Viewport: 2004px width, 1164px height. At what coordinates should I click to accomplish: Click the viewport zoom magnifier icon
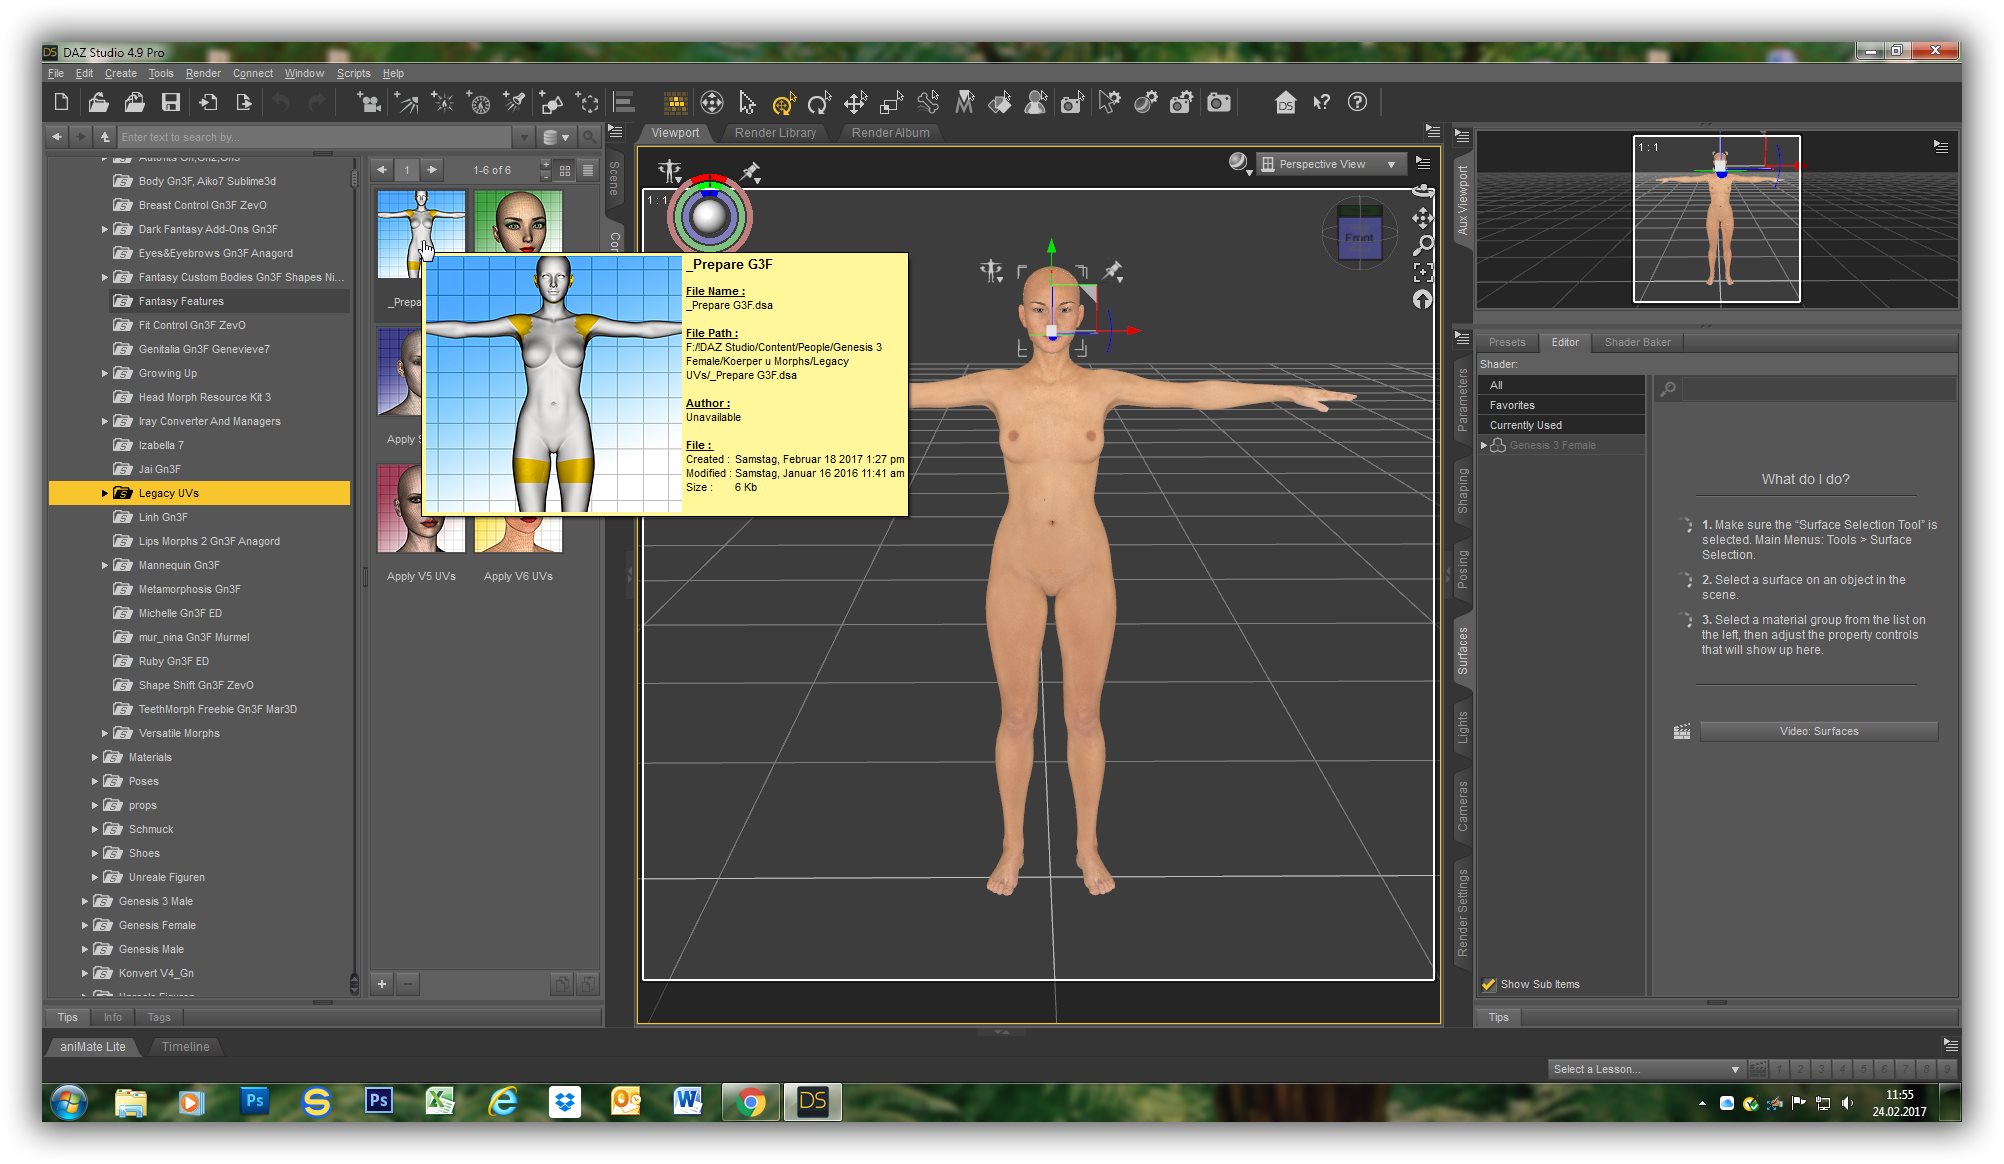[1422, 245]
